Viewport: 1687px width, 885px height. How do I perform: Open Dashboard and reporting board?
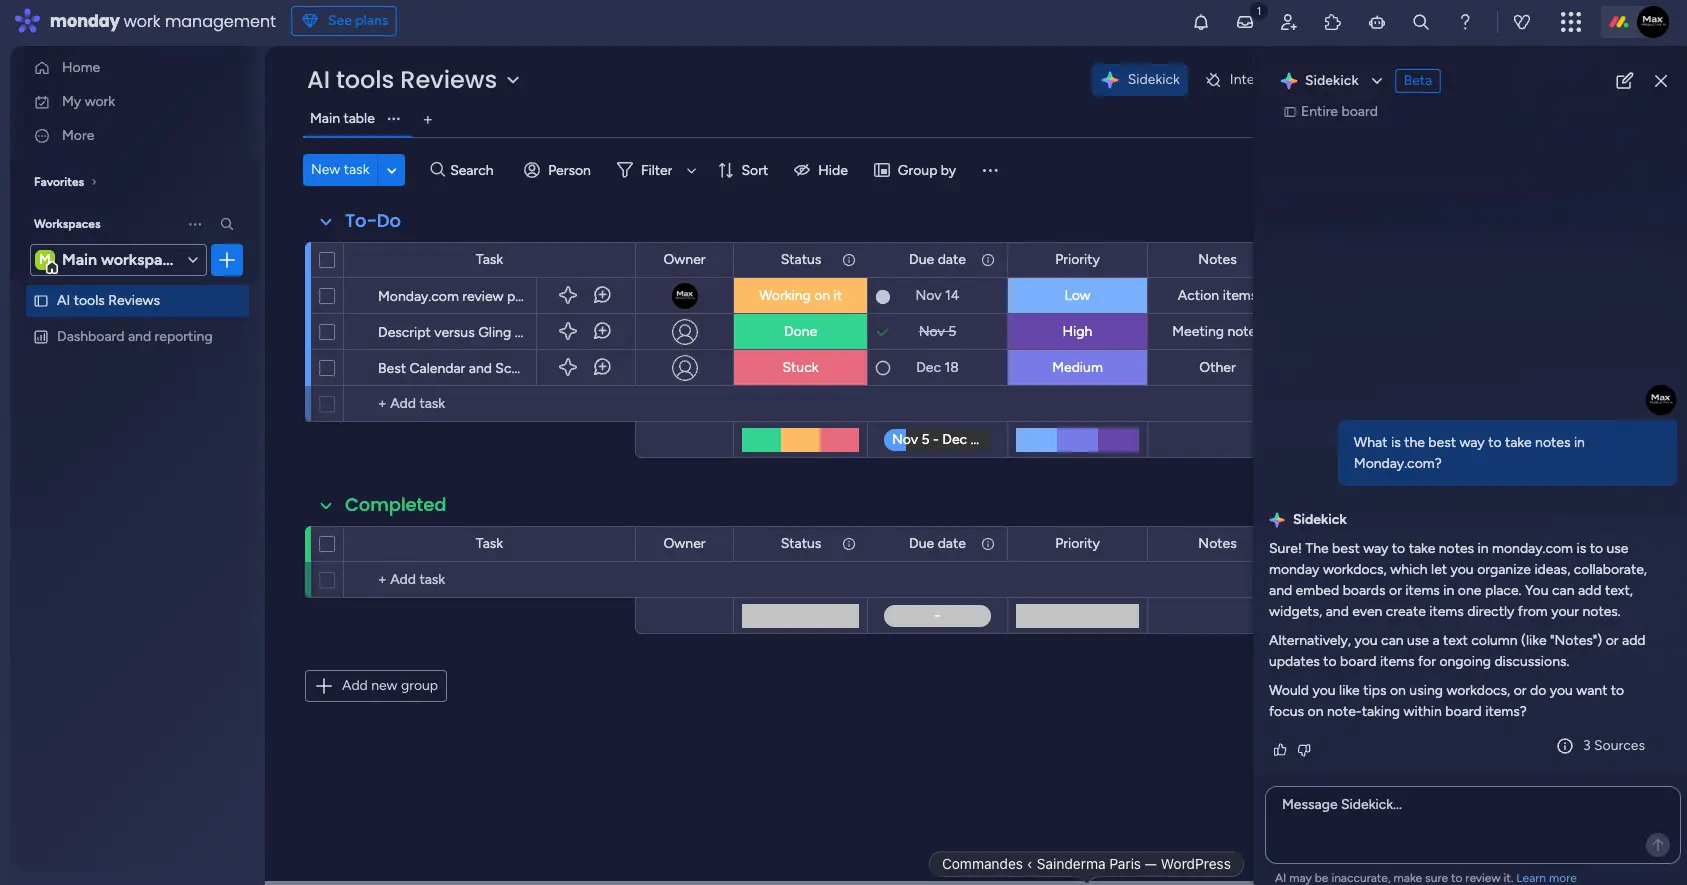[134, 337]
